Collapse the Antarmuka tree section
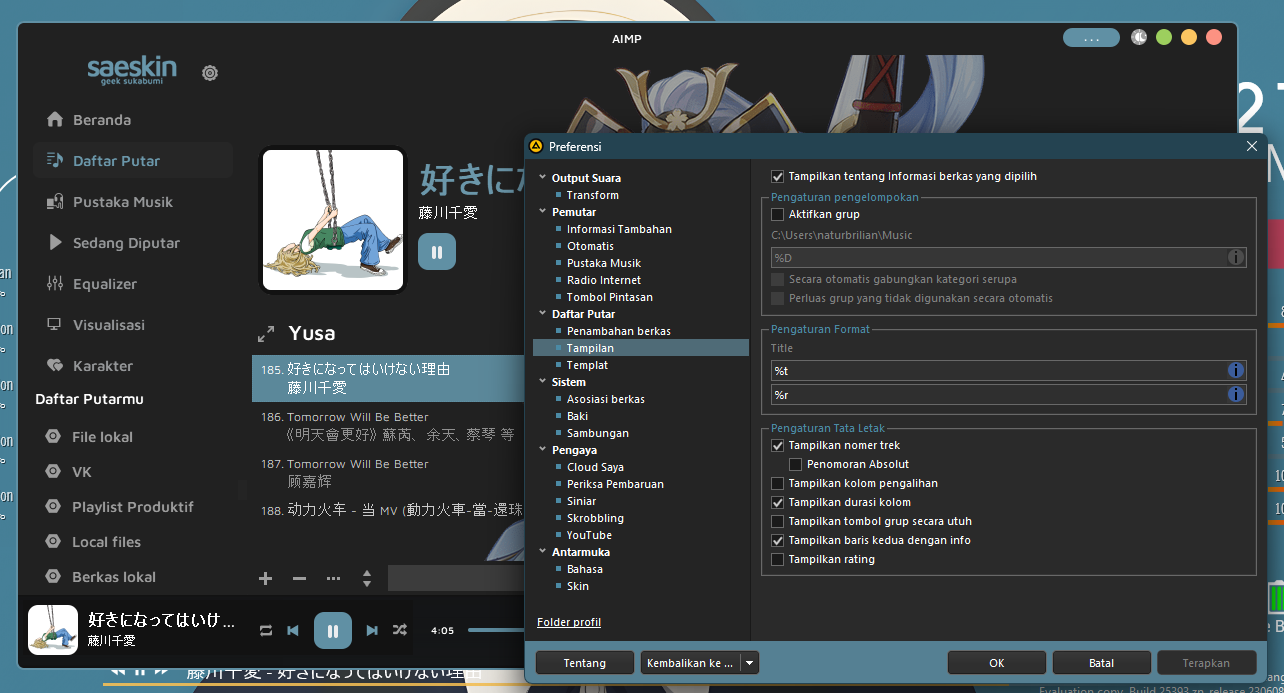Image resolution: width=1284 pixels, height=693 pixels. (541, 552)
